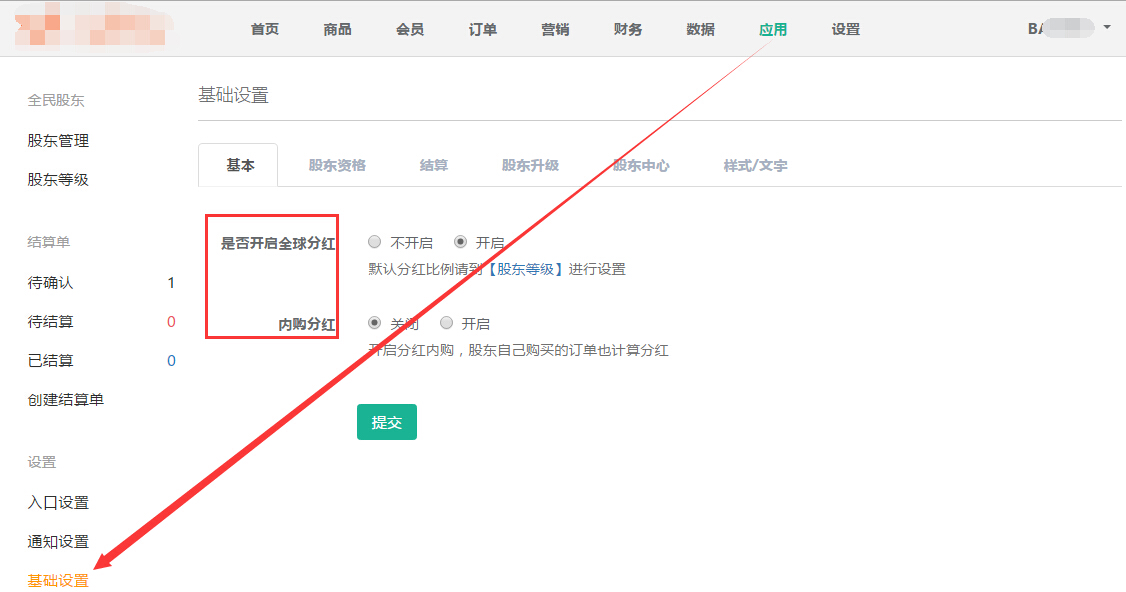Screen dimensions: 1126x592
Task: Open 财务 in the top navigation
Action: point(628,29)
